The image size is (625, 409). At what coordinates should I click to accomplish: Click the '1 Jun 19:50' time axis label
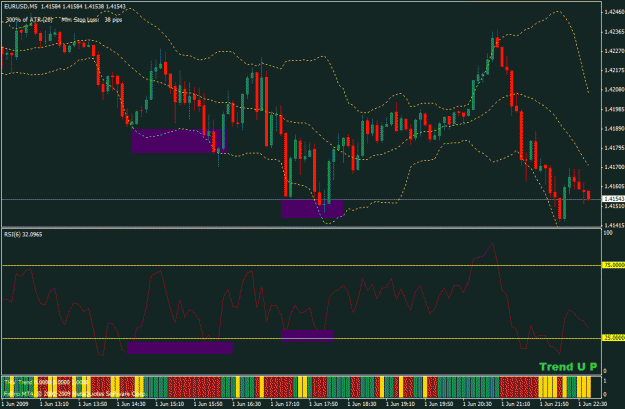point(439,404)
